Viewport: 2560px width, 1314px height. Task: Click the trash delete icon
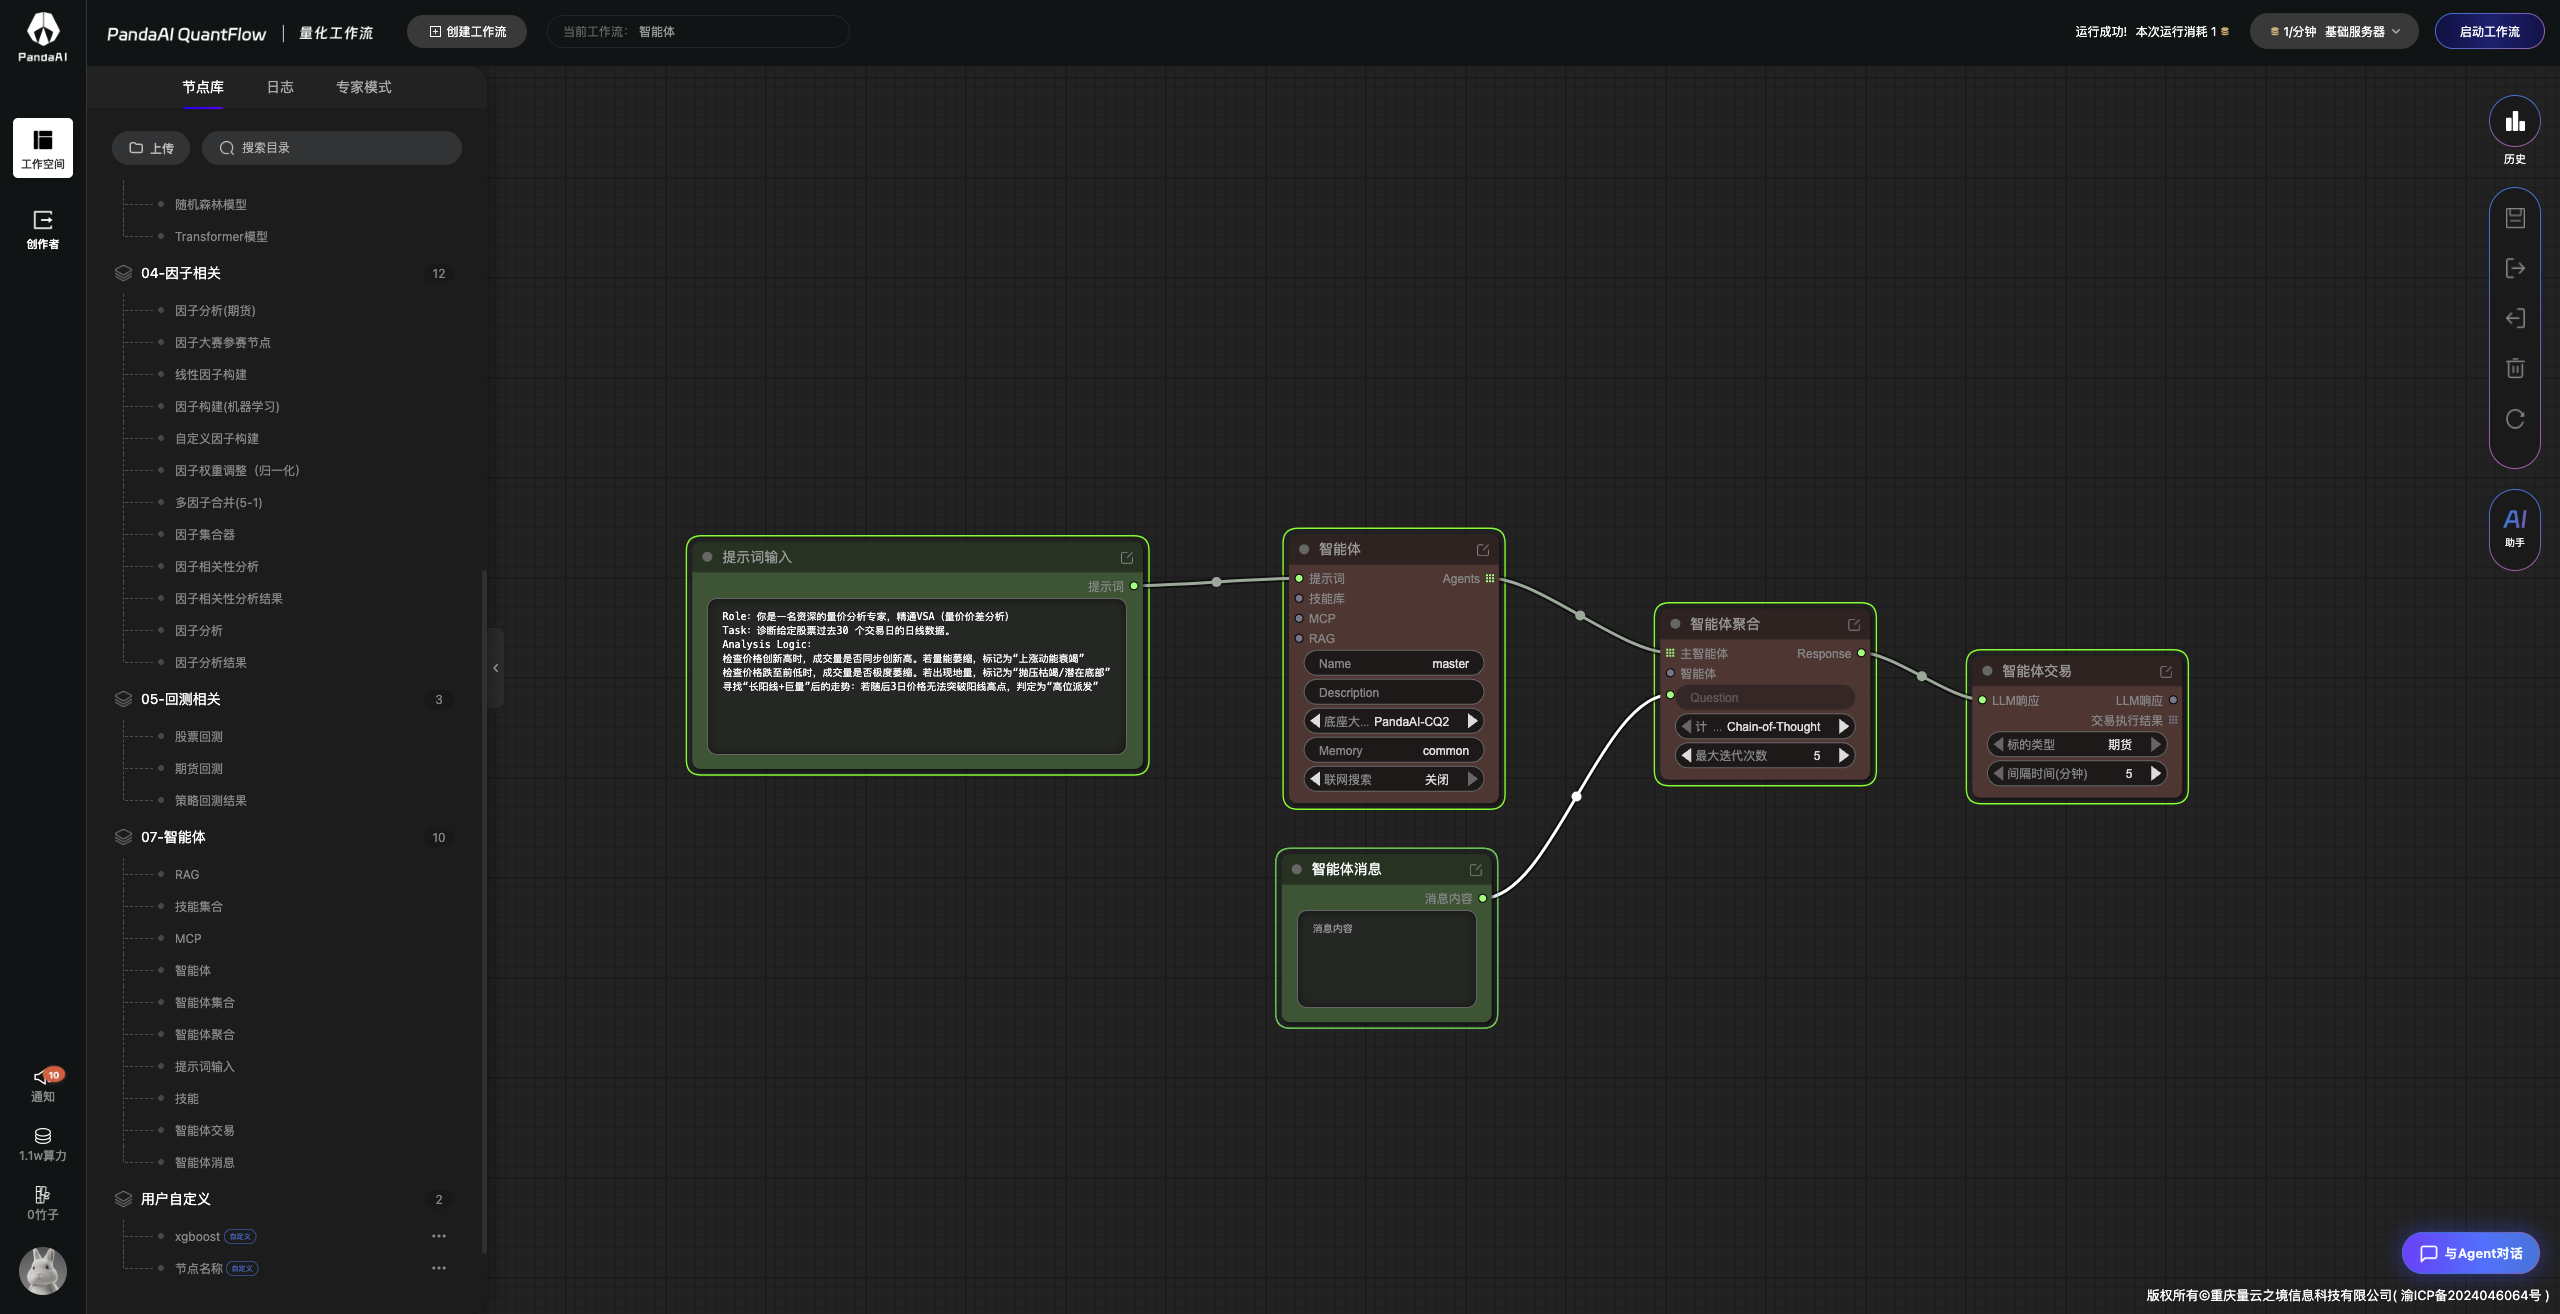(x=2515, y=368)
